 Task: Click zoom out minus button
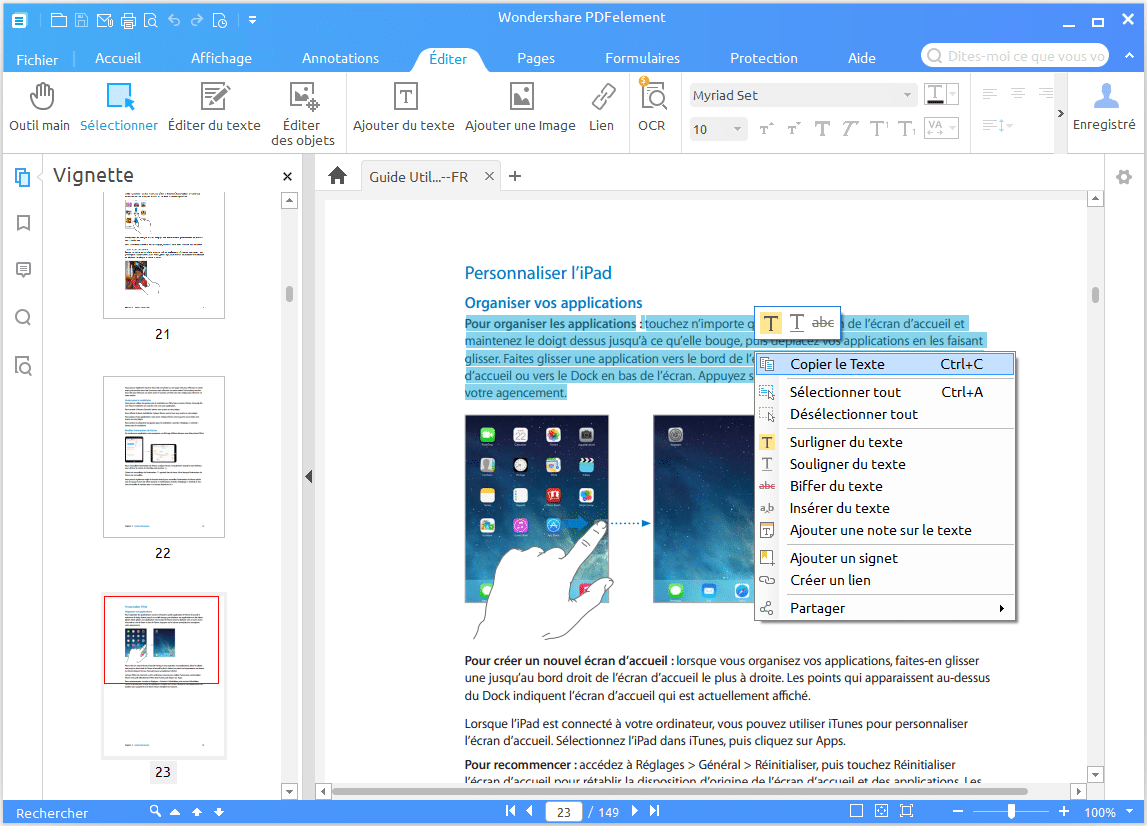point(958,811)
